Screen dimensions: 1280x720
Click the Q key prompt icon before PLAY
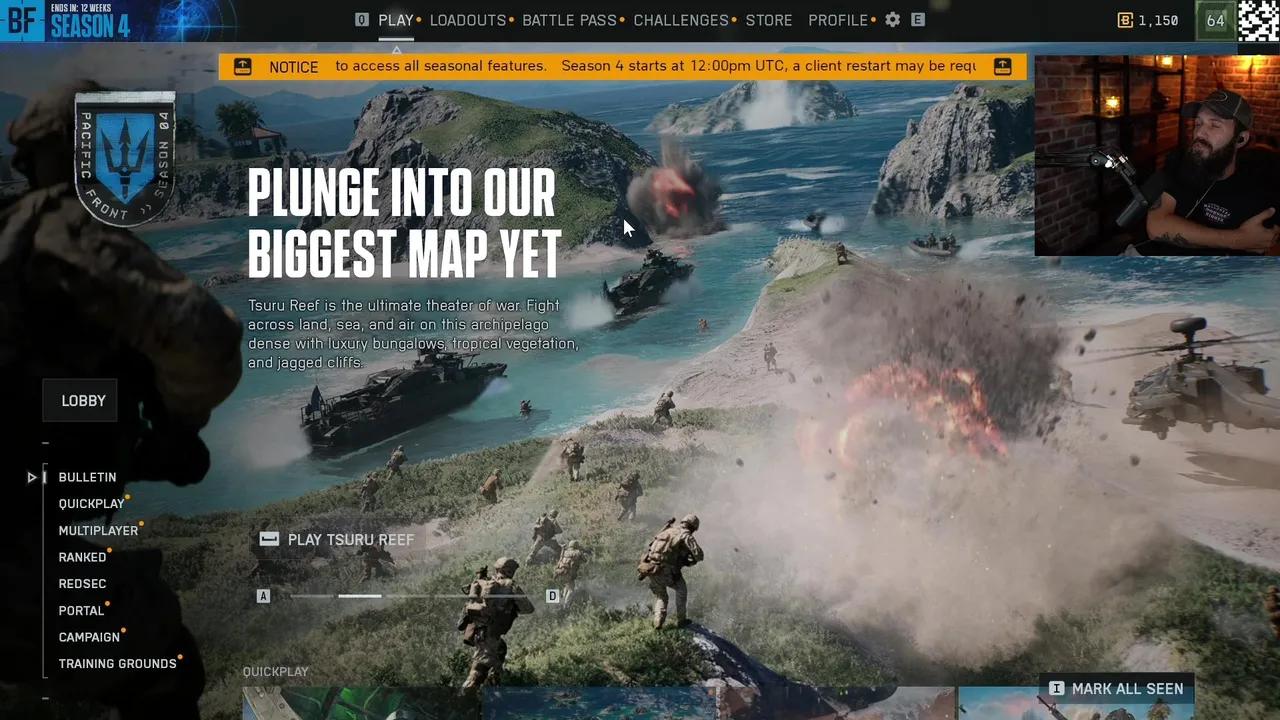(x=362, y=20)
